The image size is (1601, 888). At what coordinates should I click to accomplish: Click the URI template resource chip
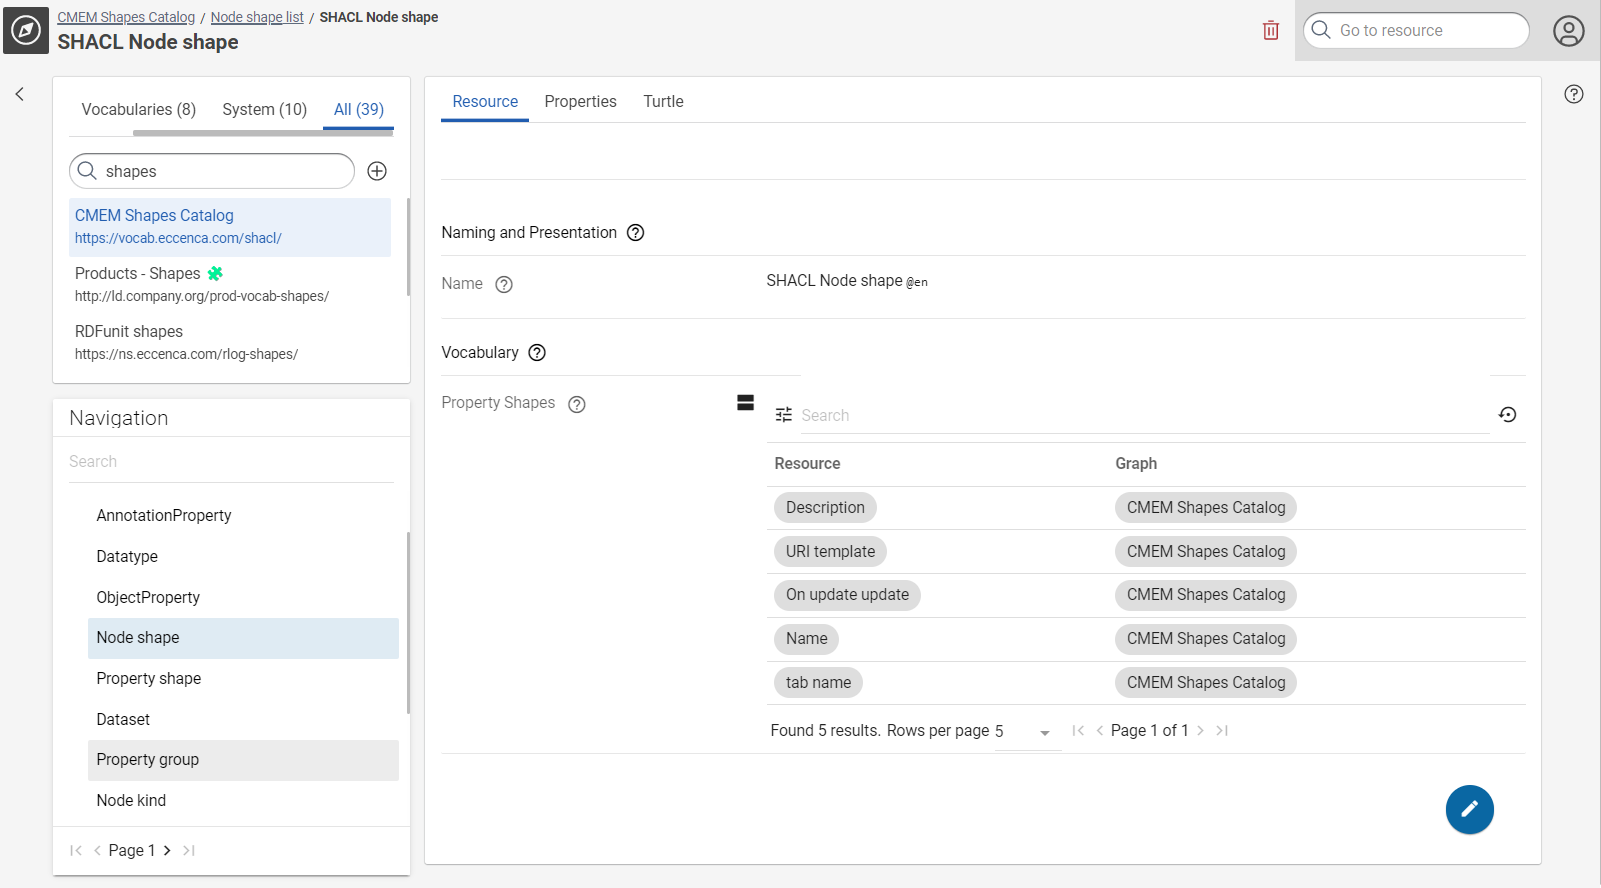click(x=830, y=552)
